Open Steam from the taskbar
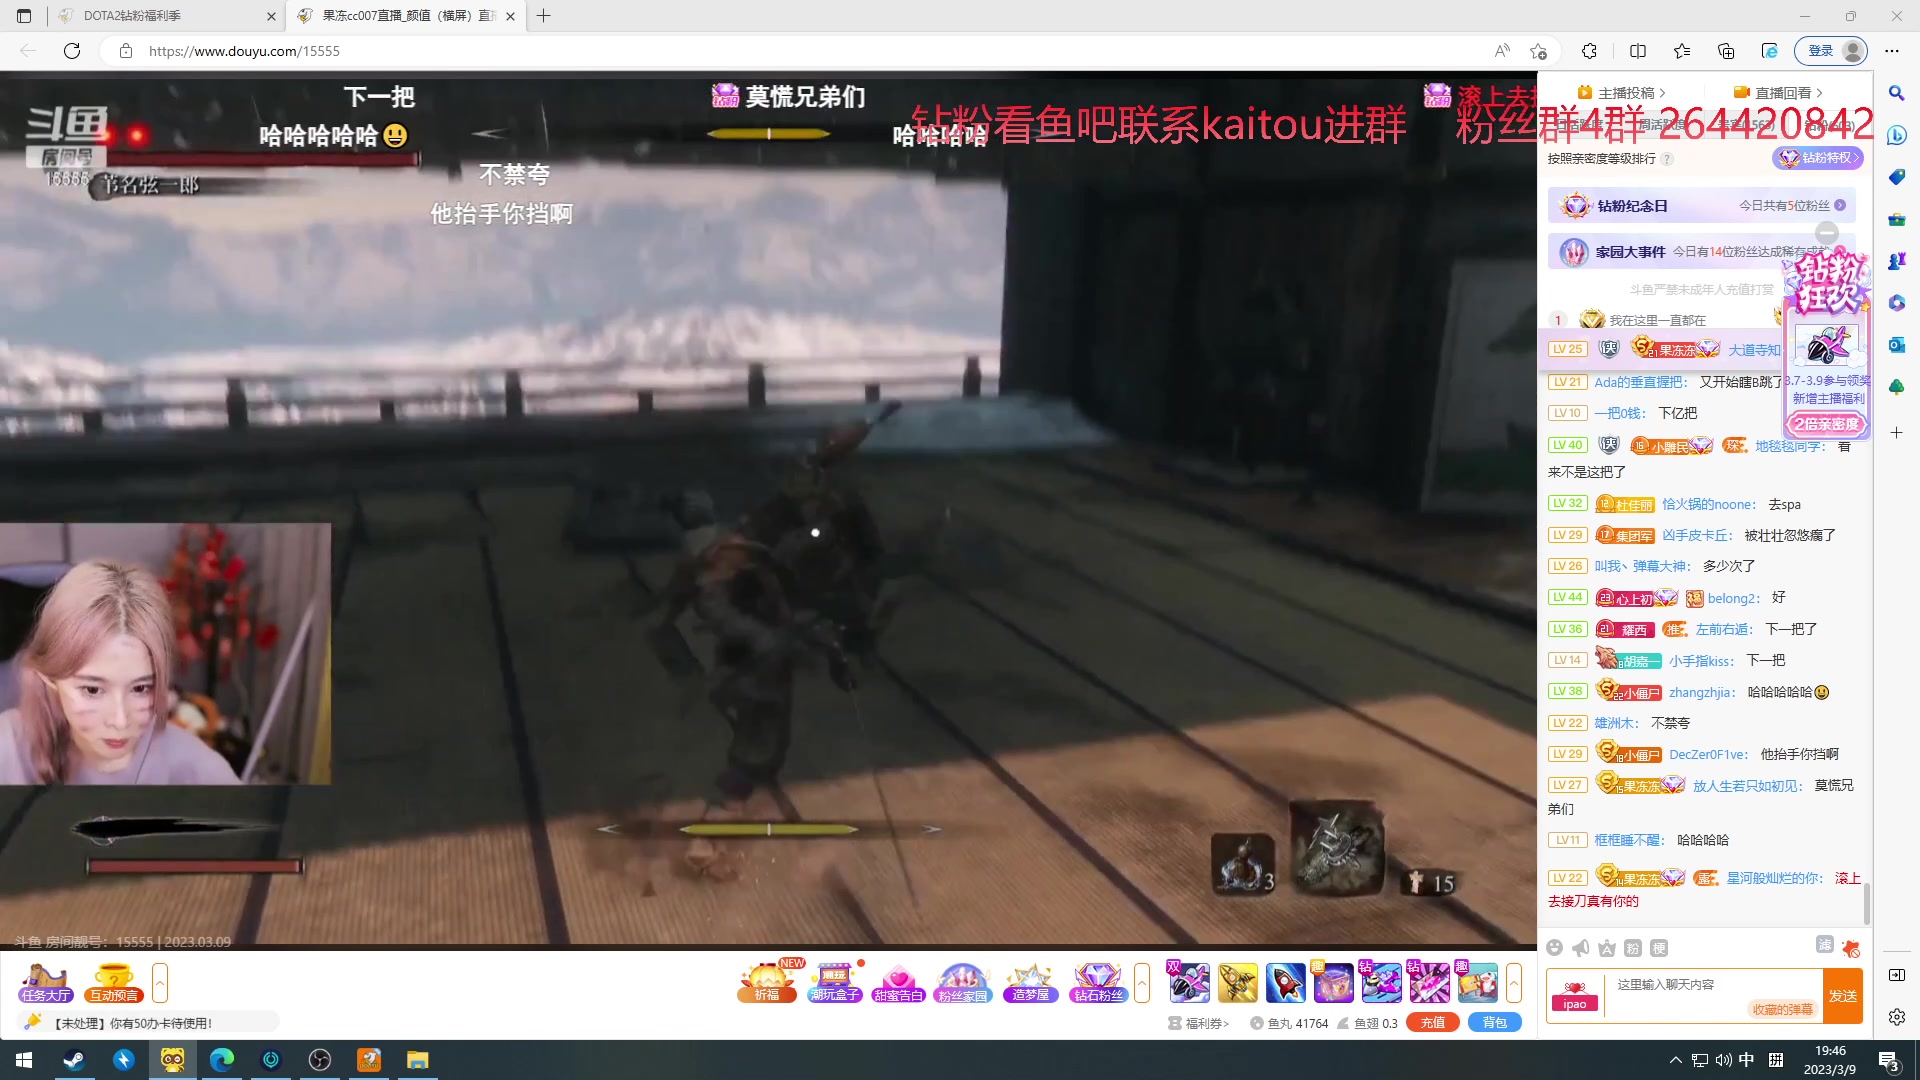Viewport: 1920px width, 1080px height. coord(74,1060)
